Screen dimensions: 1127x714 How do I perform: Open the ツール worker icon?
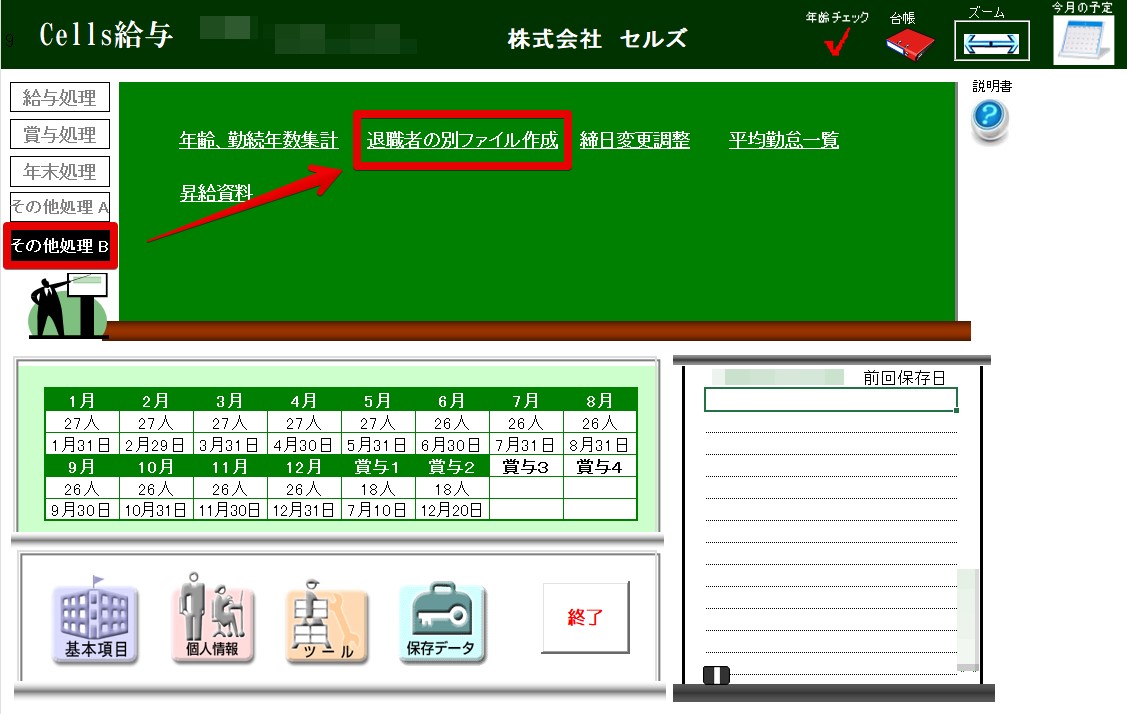(326, 622)
